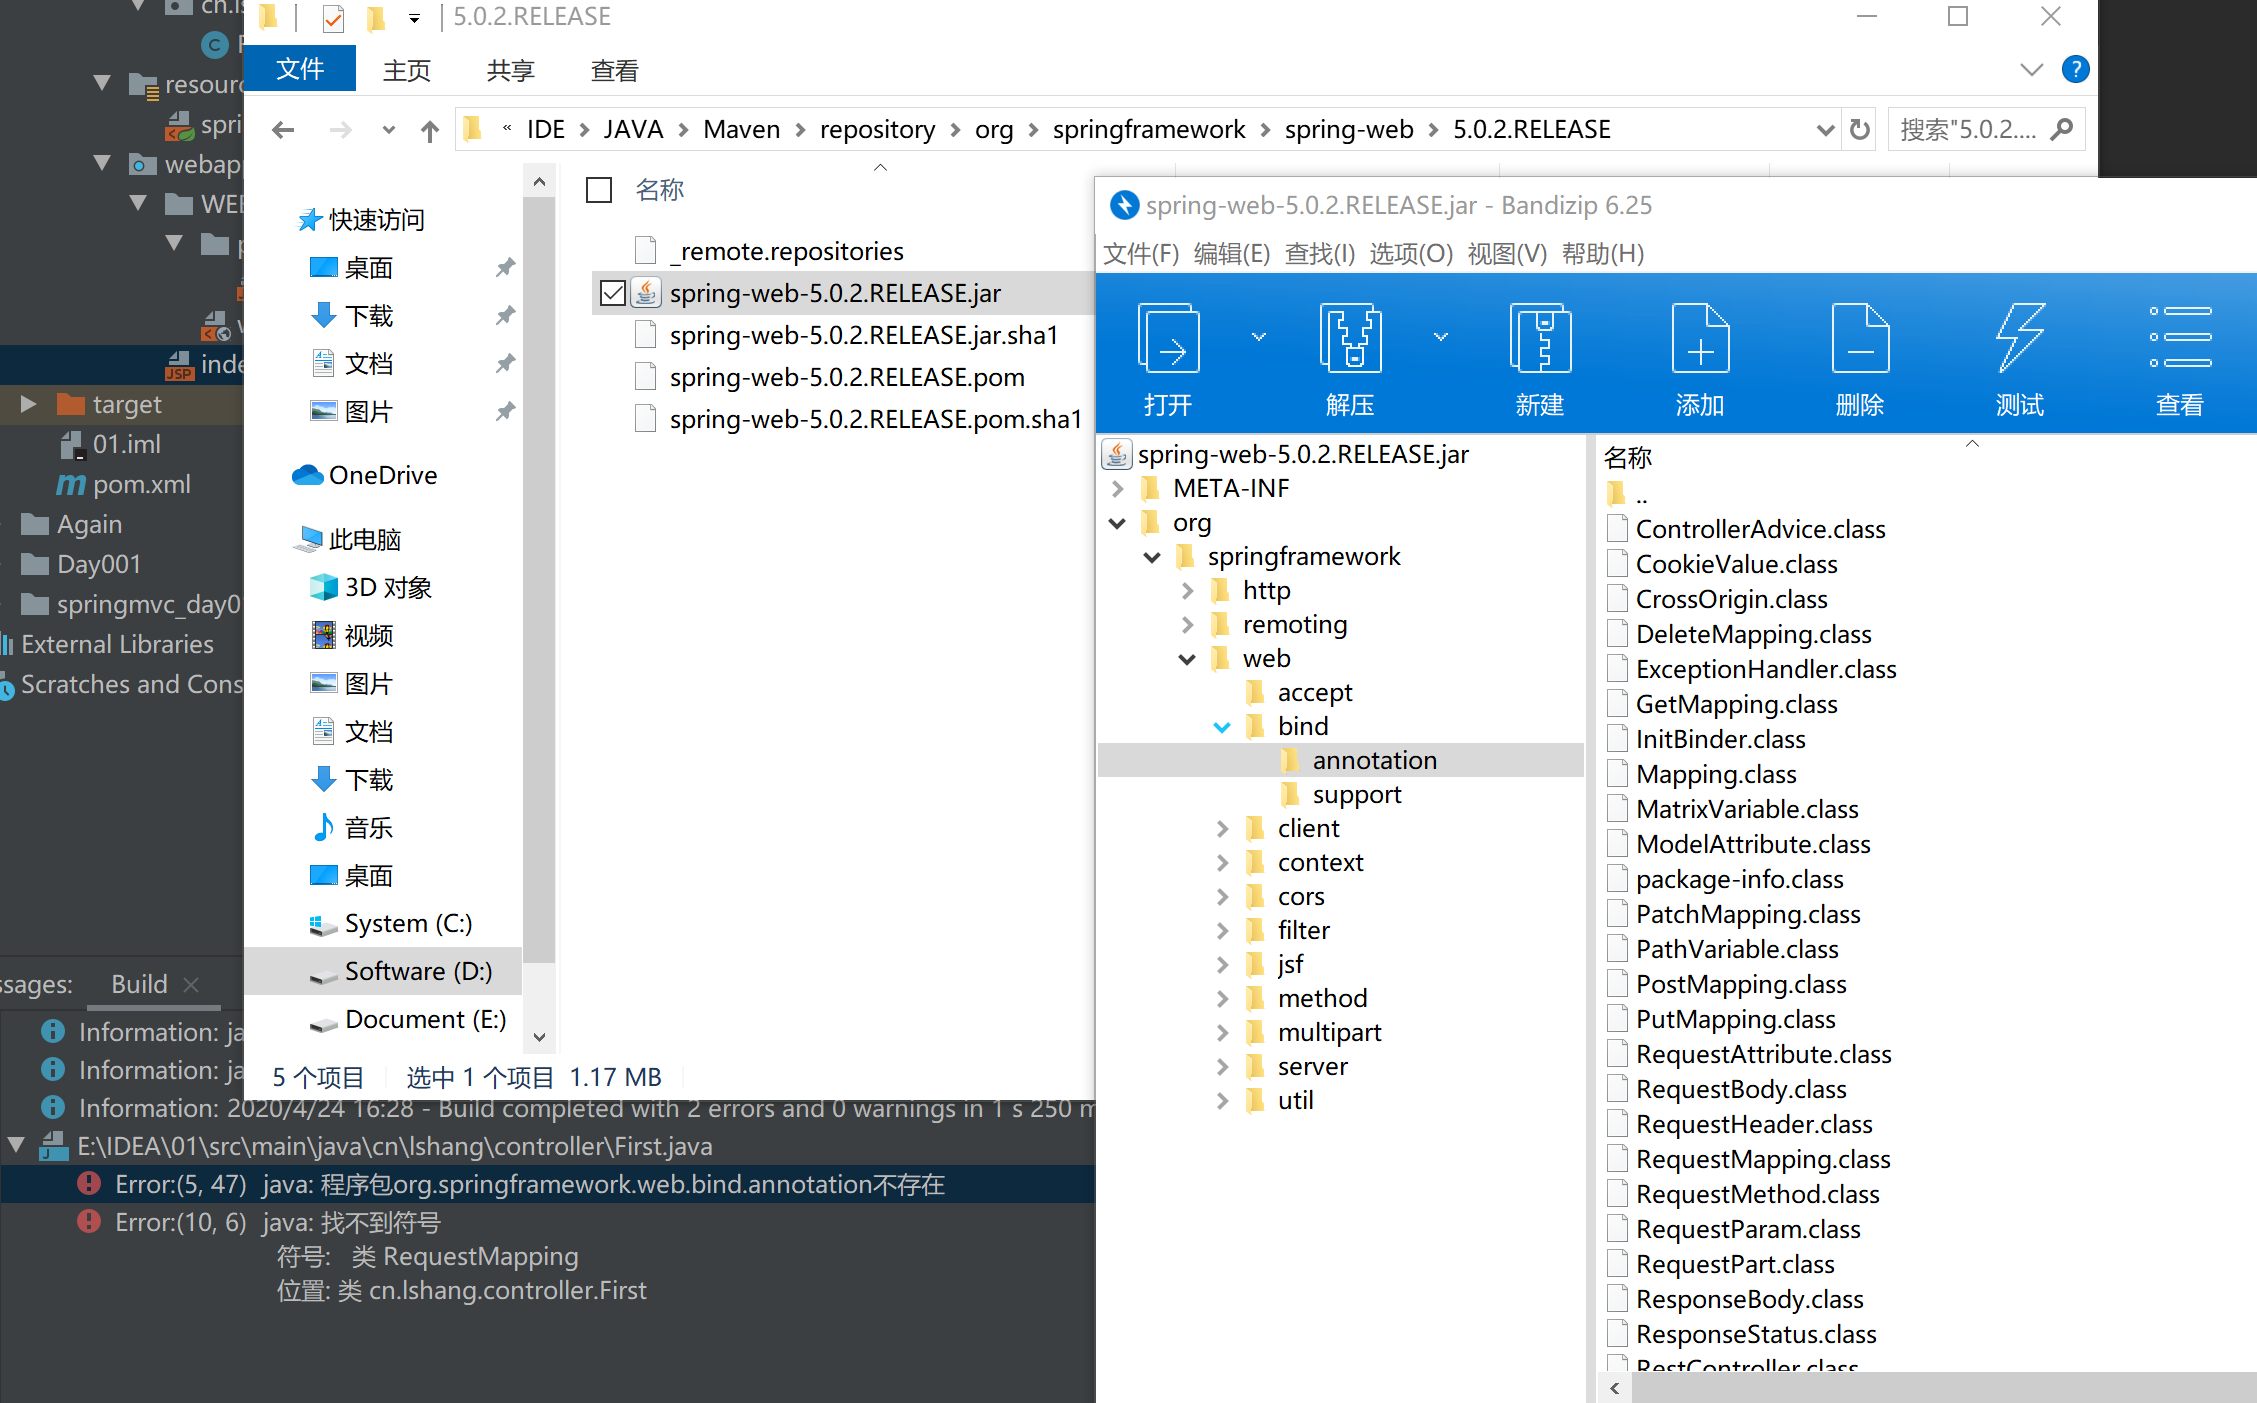
Task: Click the View (查看) list icon in Bandizip
Action: [x=2179, y=340]
